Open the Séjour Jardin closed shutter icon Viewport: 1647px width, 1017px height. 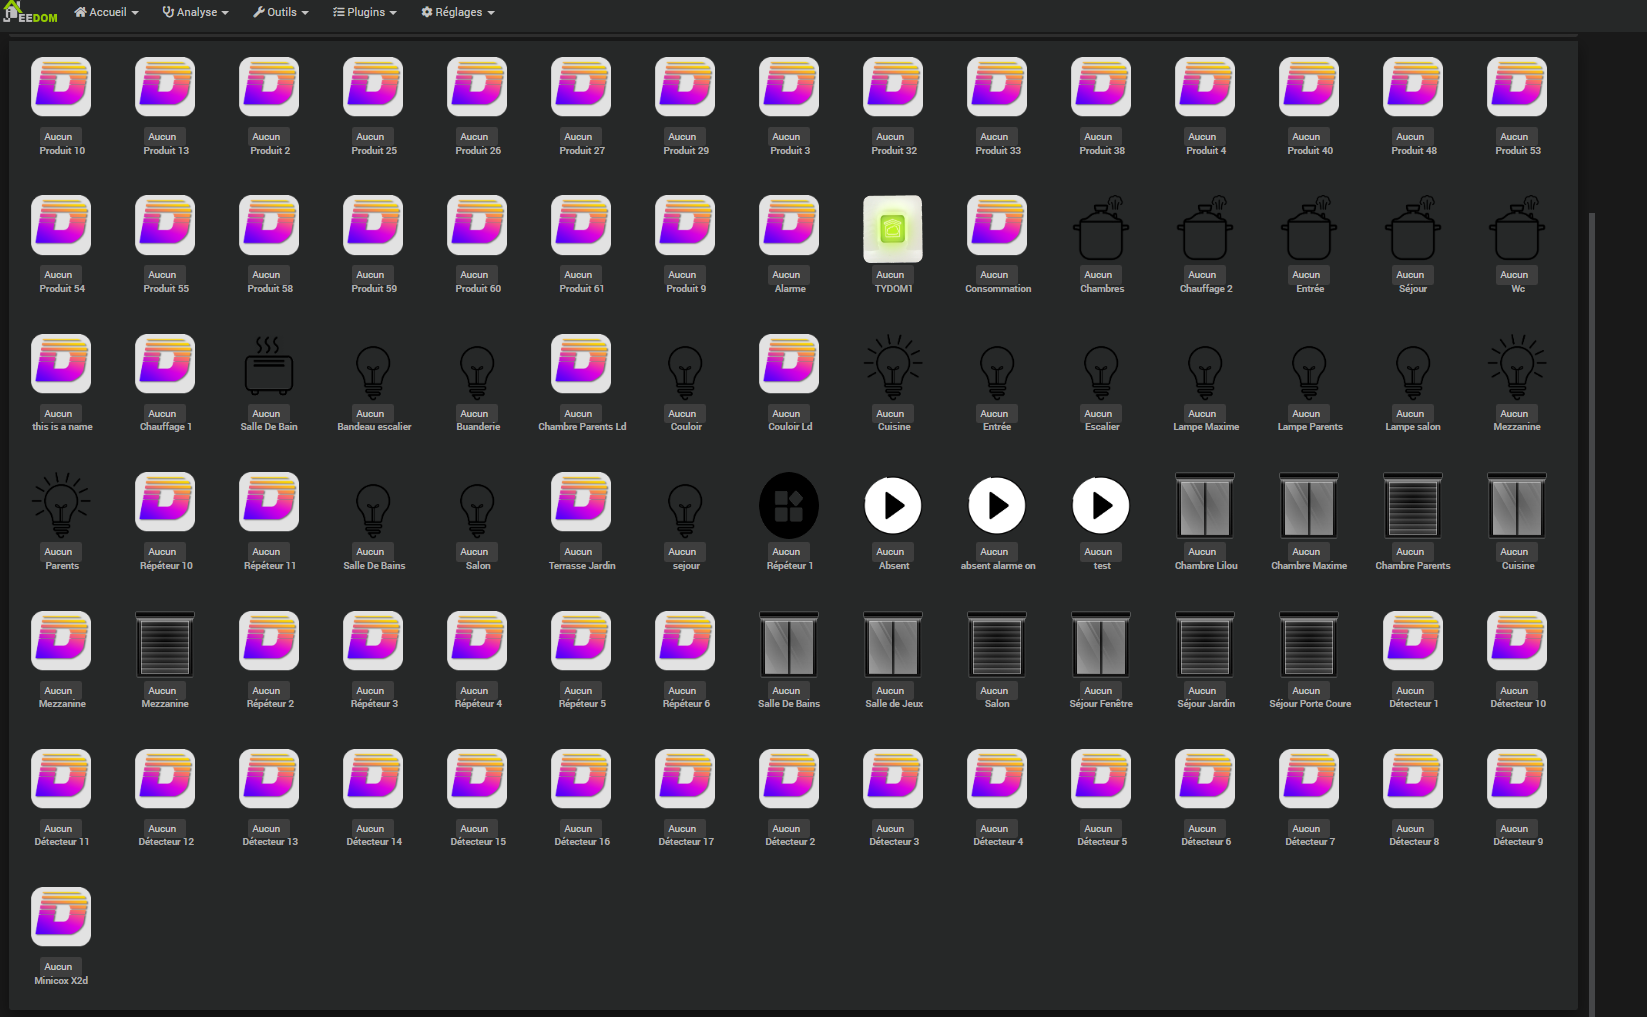tap(1205, 644)
